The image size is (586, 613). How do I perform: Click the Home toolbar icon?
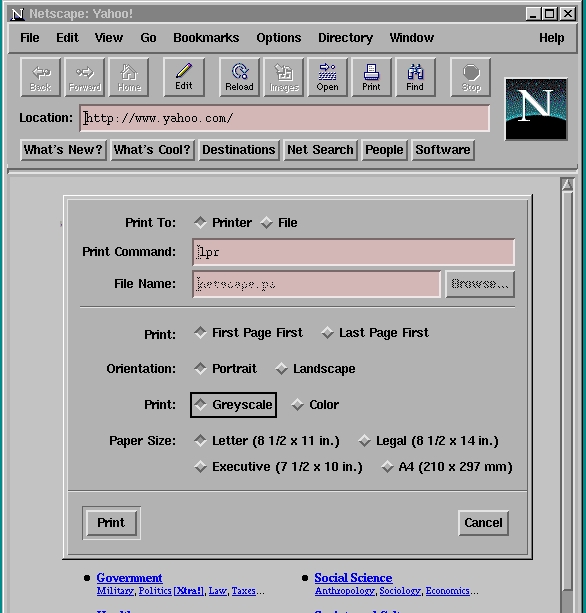tap(129, 77)
